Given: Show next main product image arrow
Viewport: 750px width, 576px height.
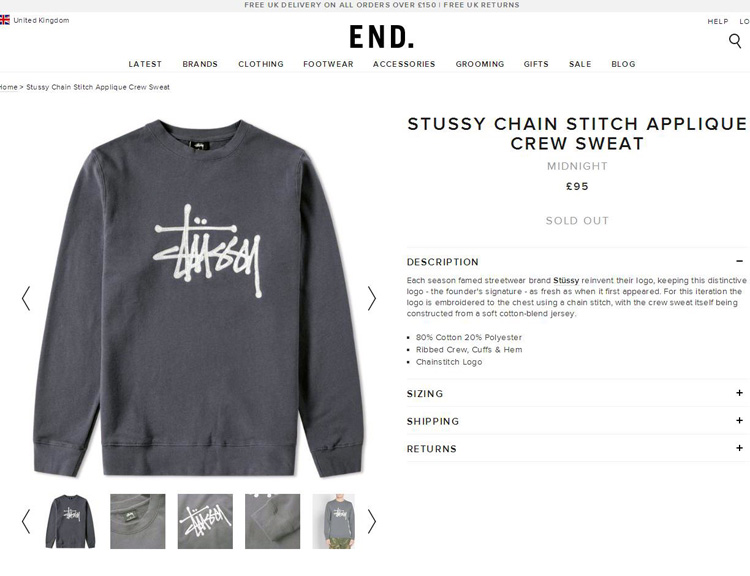Looking at the screenshot, I should tap(371, 299).
